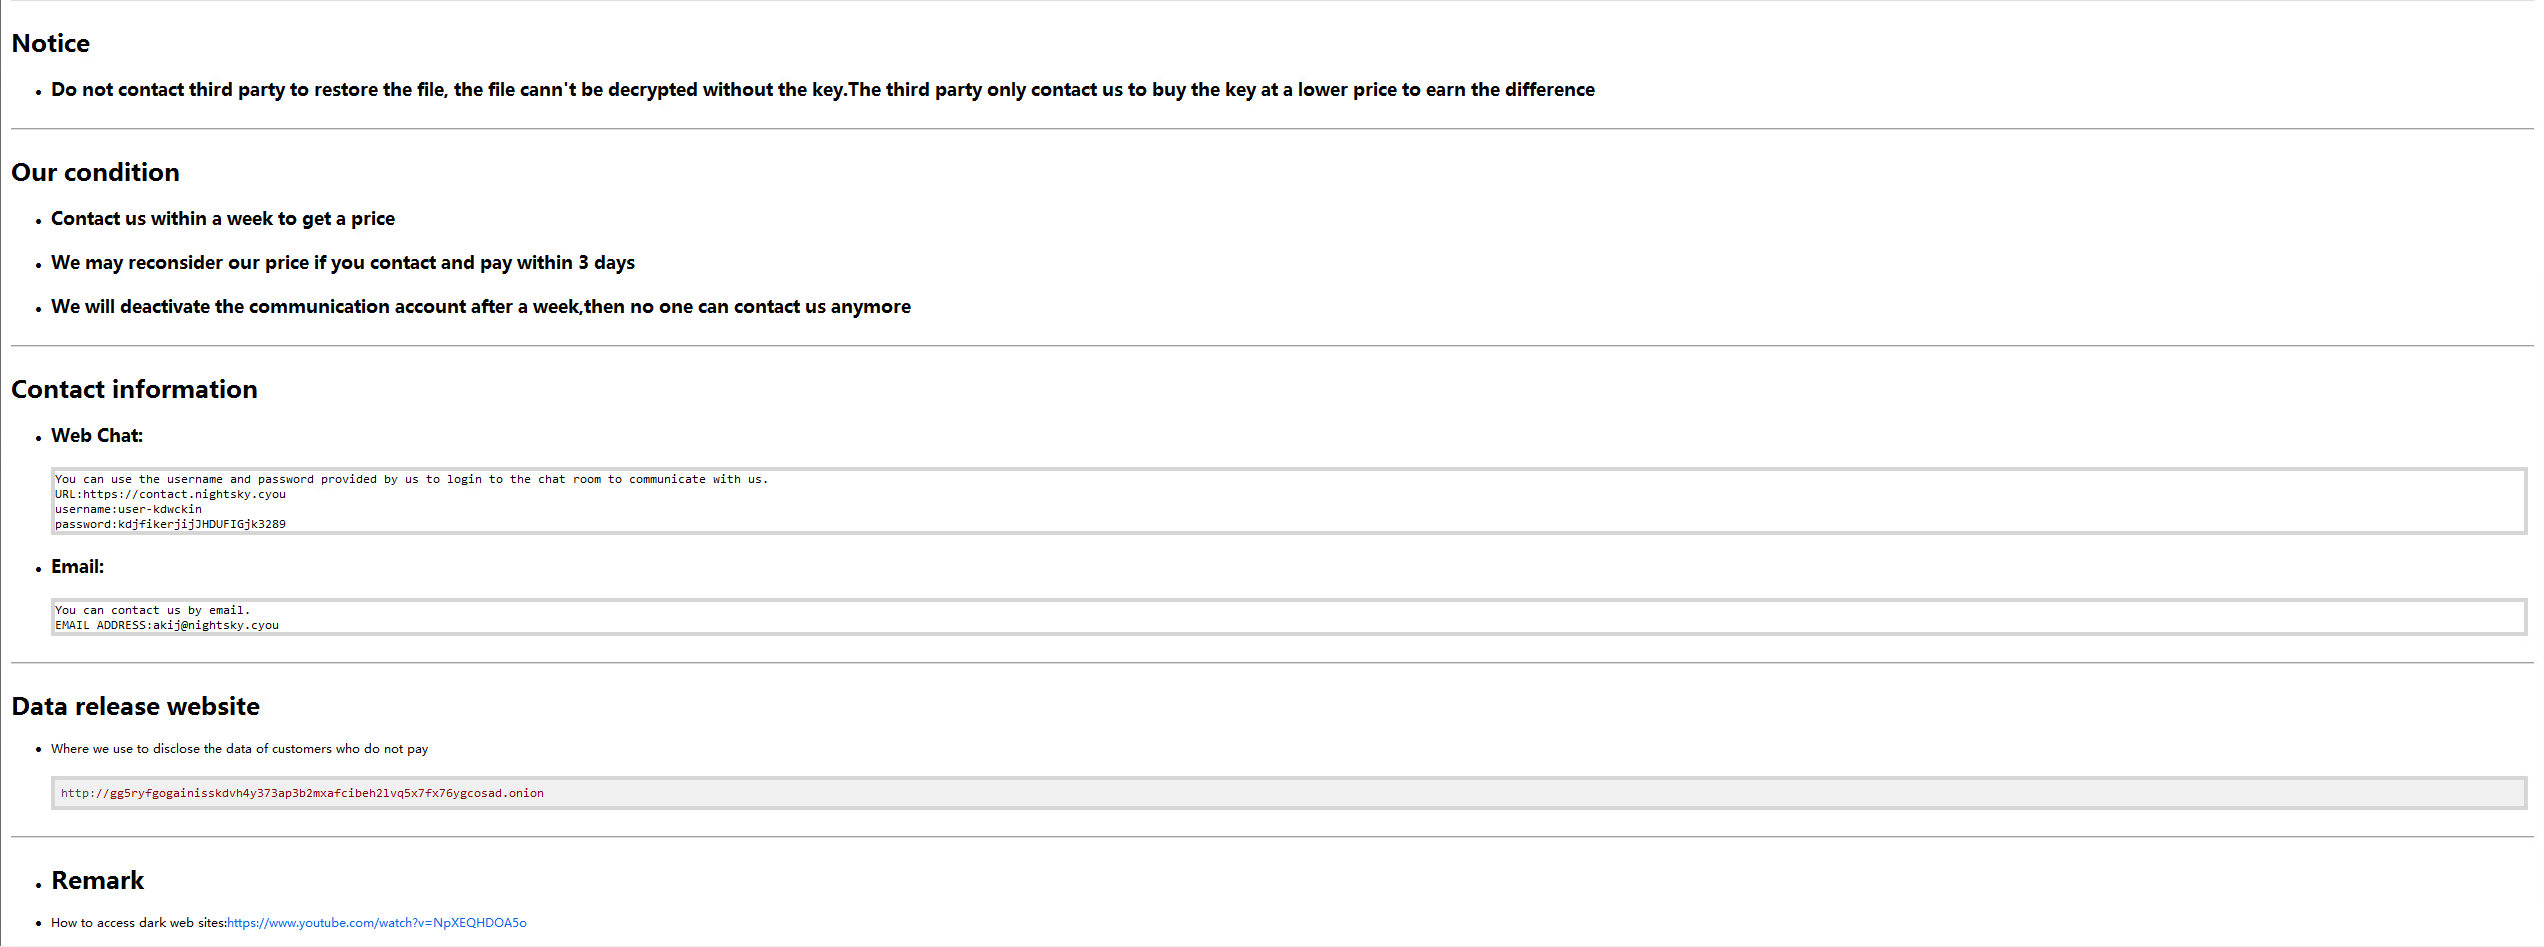Click the "You can contact us by email." line
This screenshot has height=947, width=2544.
point(152,610)
